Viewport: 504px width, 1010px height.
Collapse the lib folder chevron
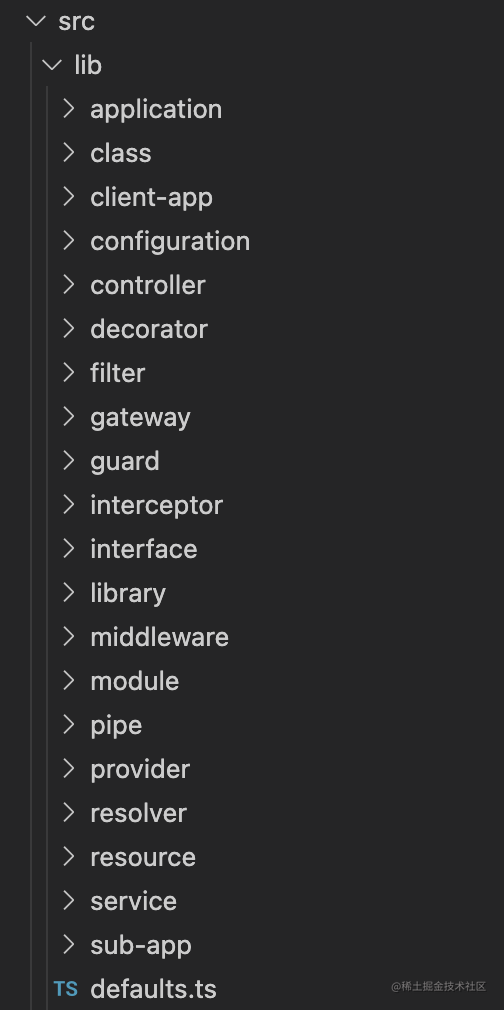[x=52, y=65]
